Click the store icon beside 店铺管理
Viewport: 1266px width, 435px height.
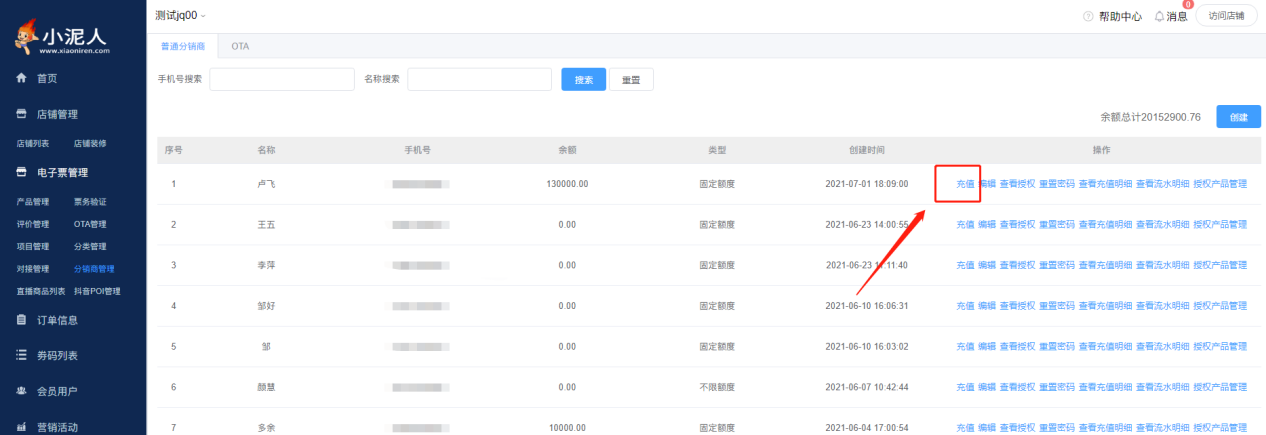[21, 114]
